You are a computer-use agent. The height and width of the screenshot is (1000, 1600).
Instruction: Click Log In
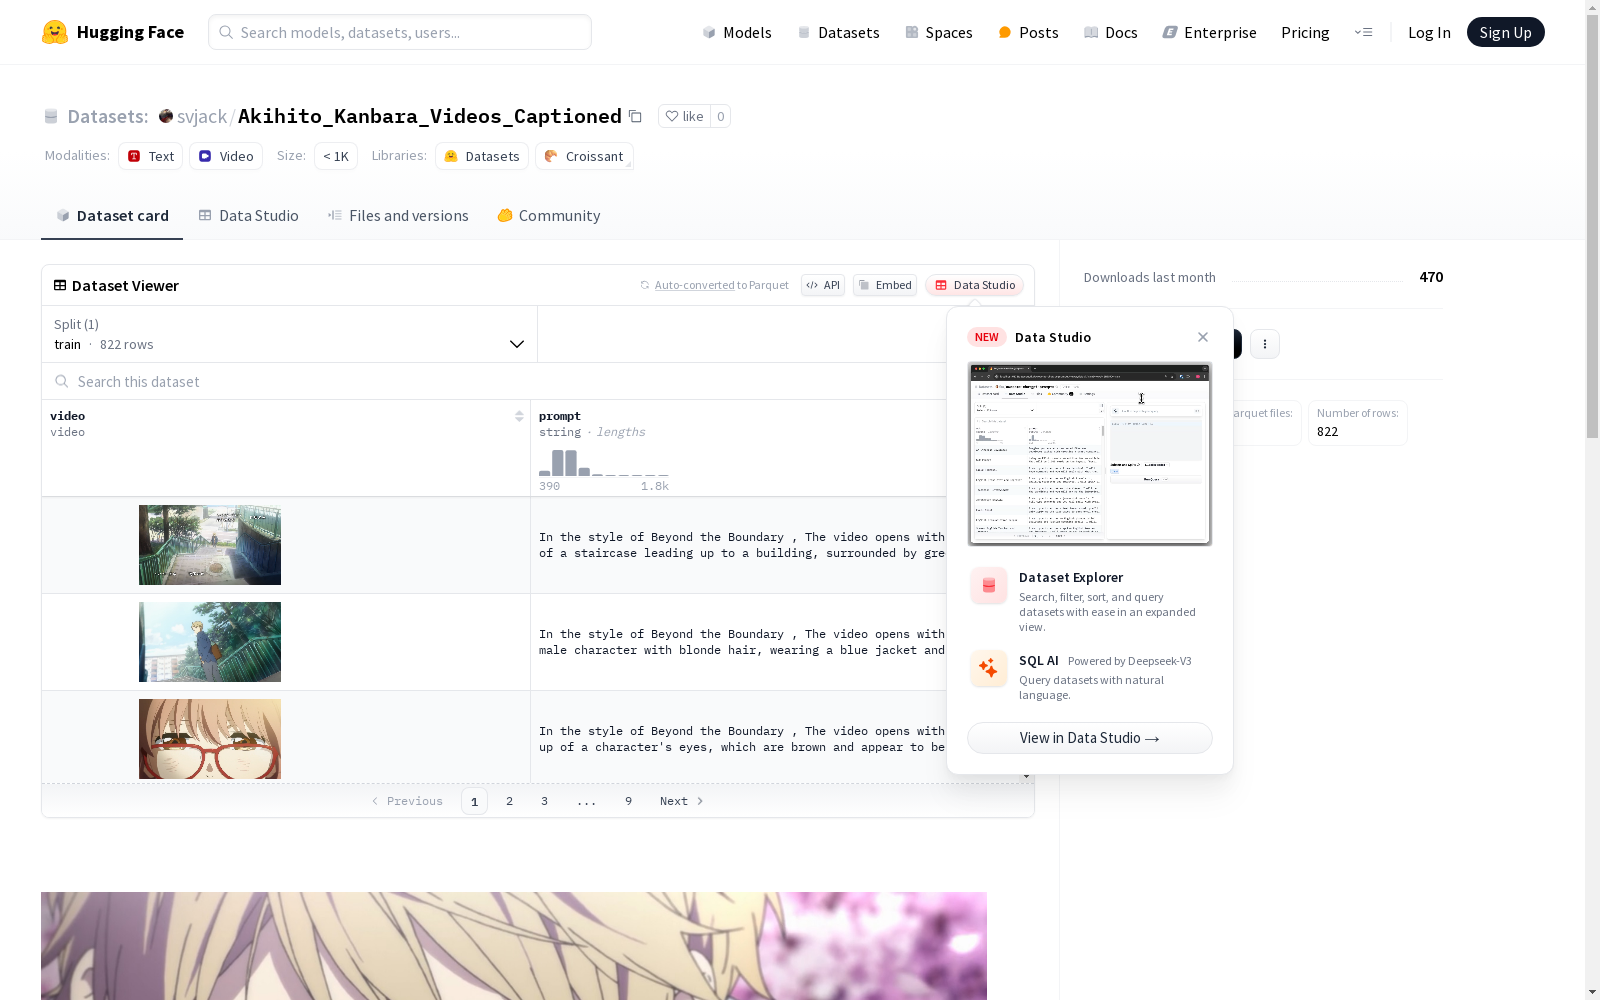(x=1429, y=32)
